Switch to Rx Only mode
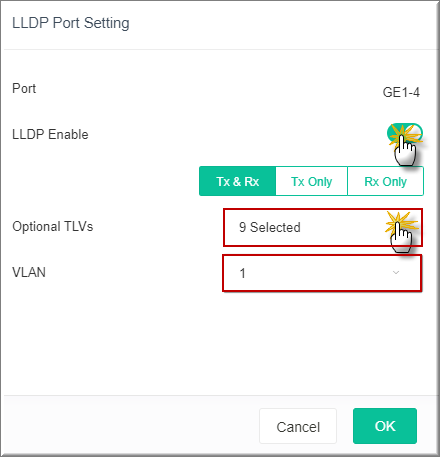 pyautogui.click(x=386, y=181)
